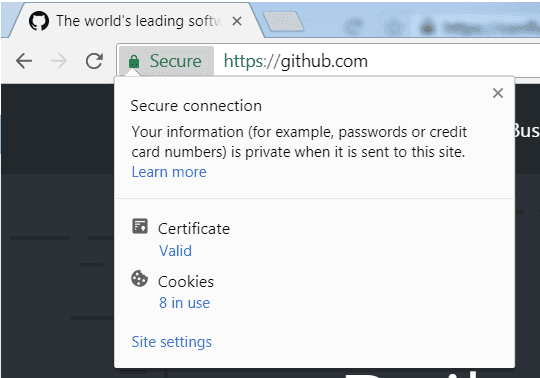Viewport: 540px width, 378px height.
Task: Open Site settings
Action: [172, 342]
